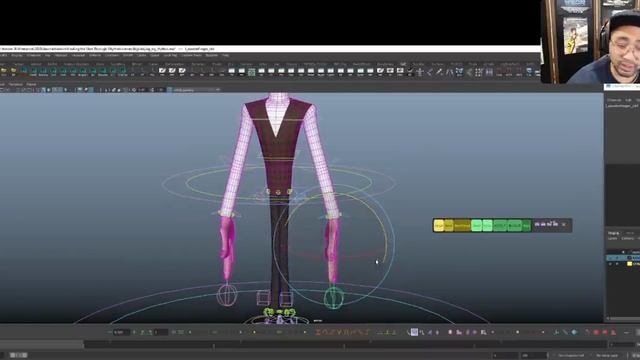This screenshot has width=640, height=360.
Task: Open the Deform menu
Action: pos(95,55)
